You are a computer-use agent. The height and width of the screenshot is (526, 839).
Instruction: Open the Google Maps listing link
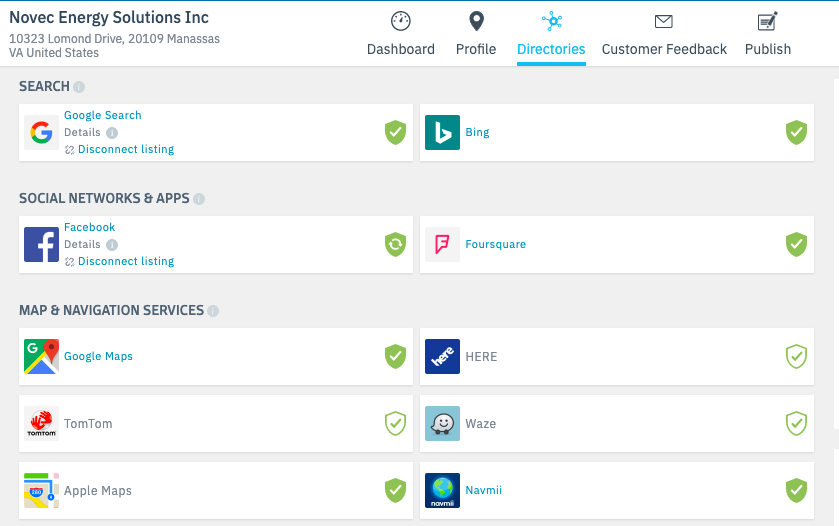pyautogui.click(x=98, y=357)
